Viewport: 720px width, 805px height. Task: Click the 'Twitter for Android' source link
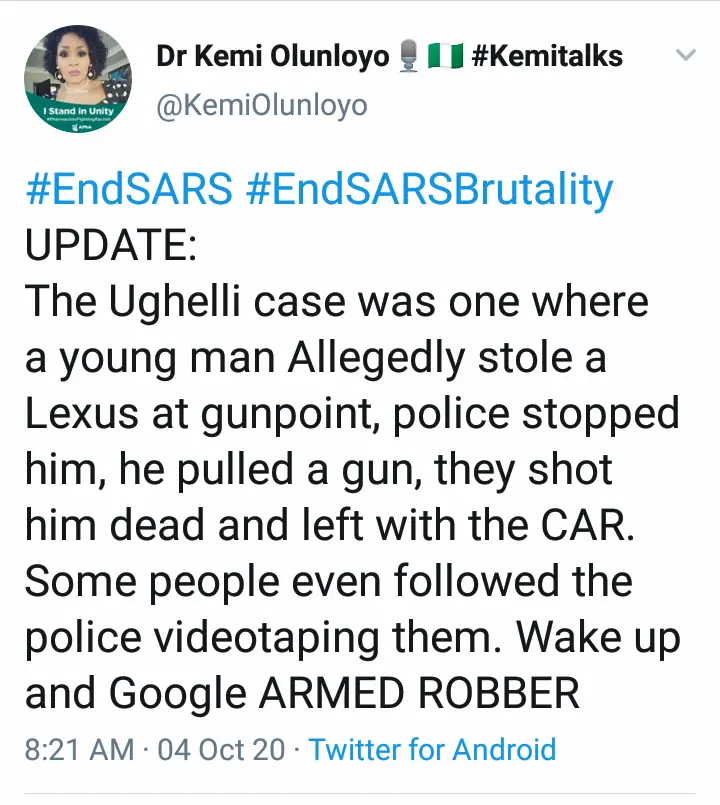(432, 749)
